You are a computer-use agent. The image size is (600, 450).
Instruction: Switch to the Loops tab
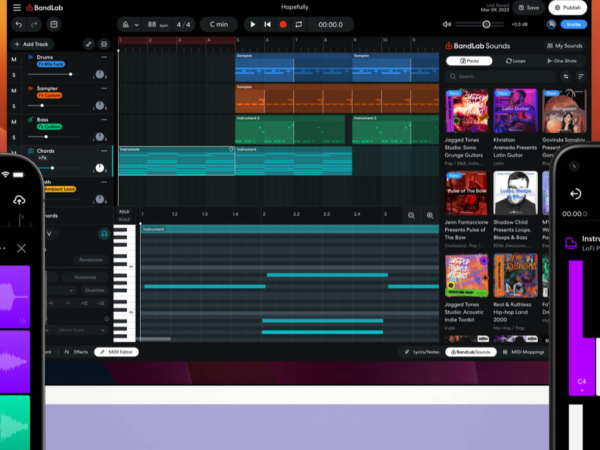coord(515,61)
